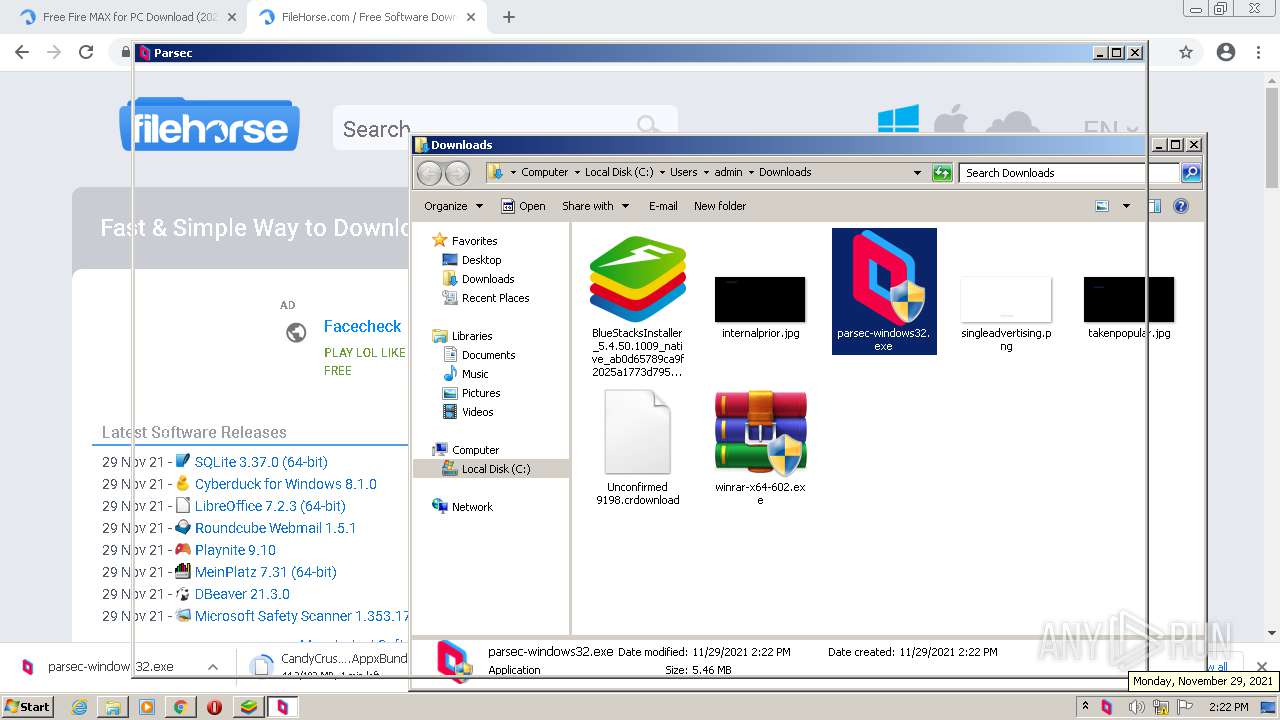Select the singleadvertising.png thumbnail
This screenshot has width=1280, height=720.
[x=1006, y=299]
